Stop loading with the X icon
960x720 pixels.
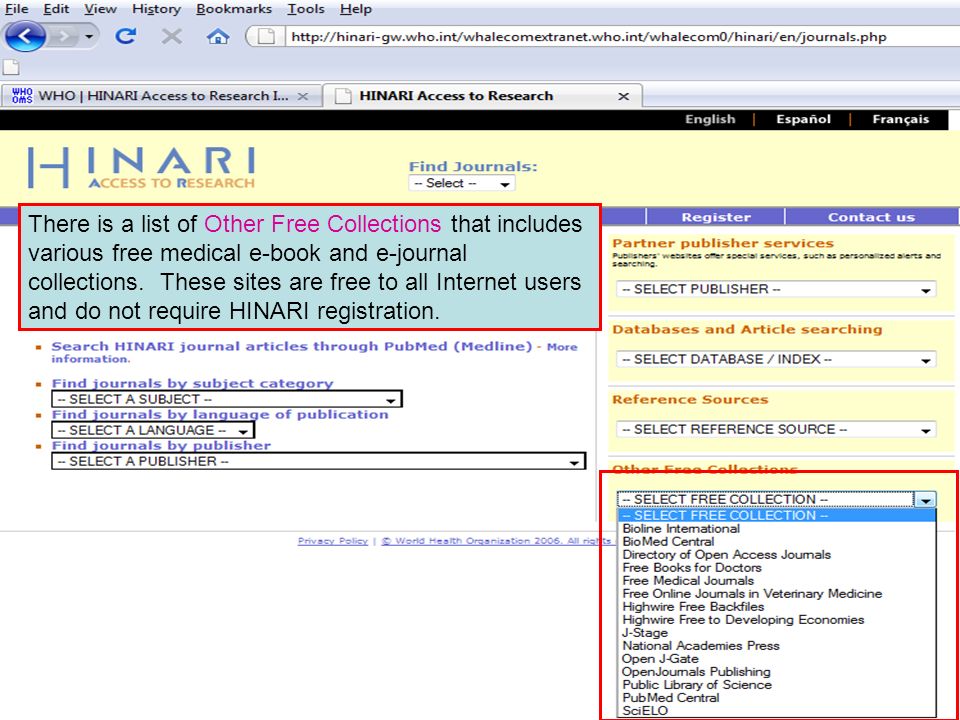pyautogui.click(x=172, y=37)
